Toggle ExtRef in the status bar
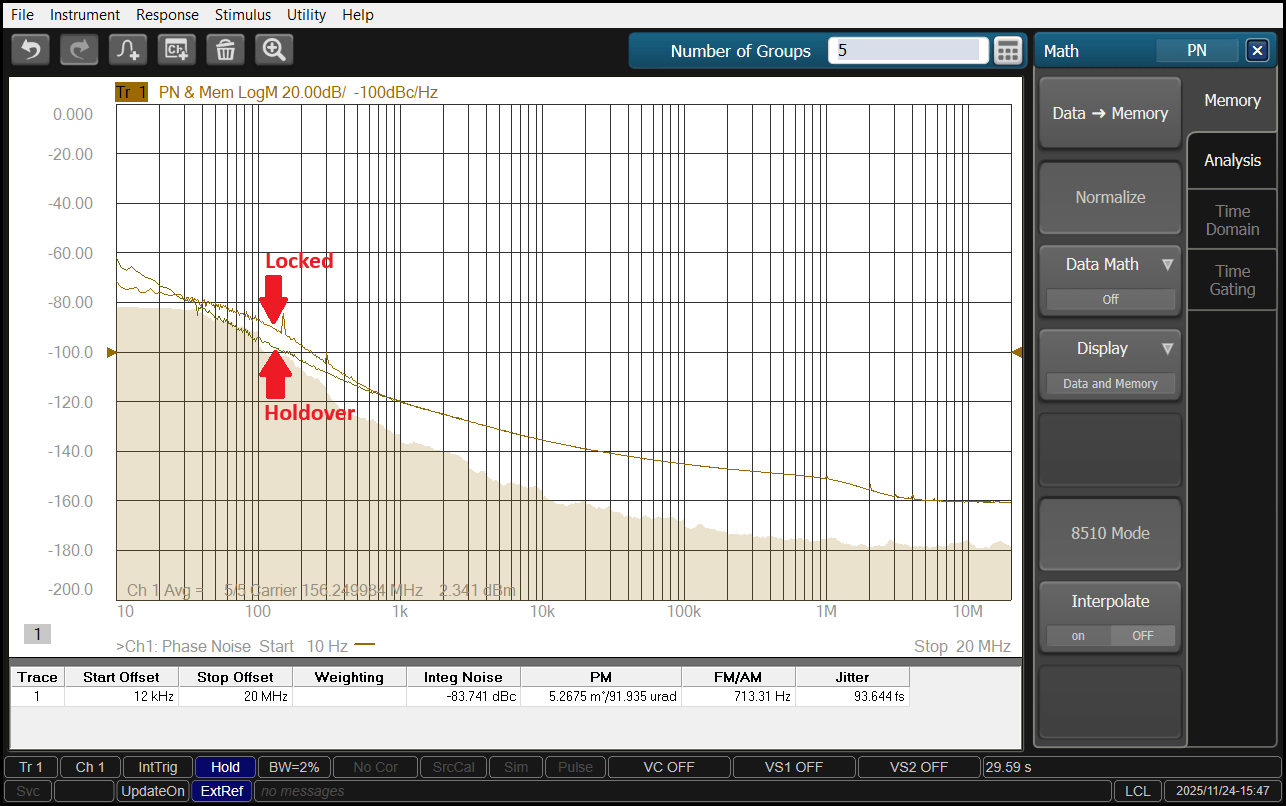 click(221, 791)
